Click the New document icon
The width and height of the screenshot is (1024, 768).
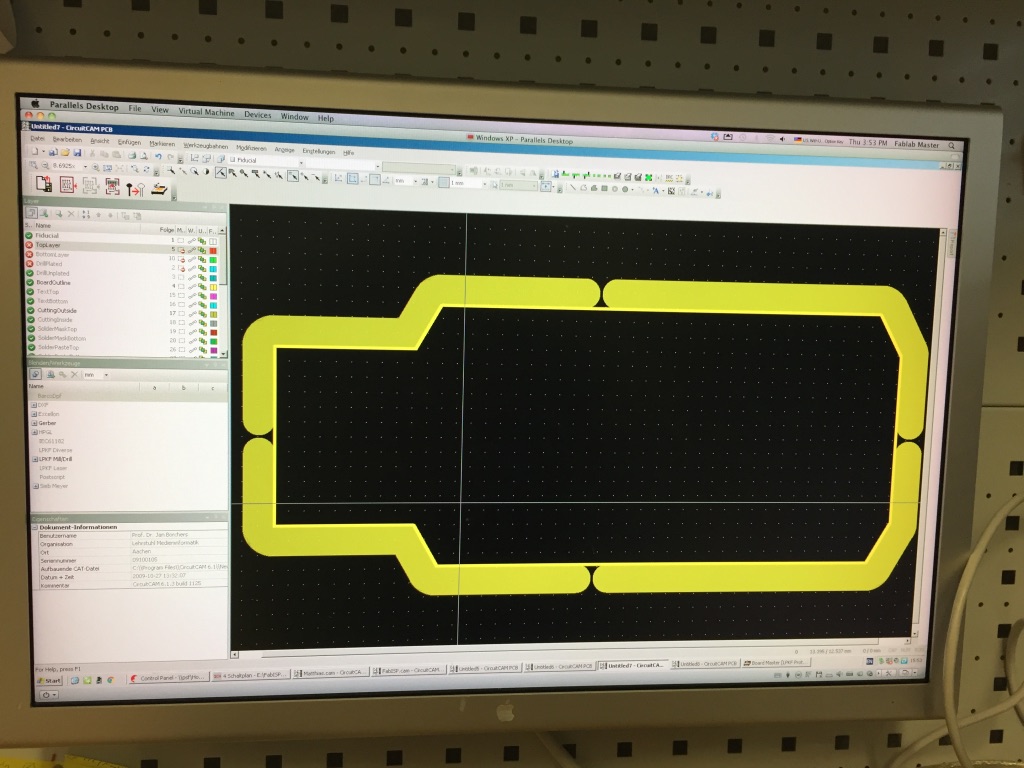tap(35, 151)
